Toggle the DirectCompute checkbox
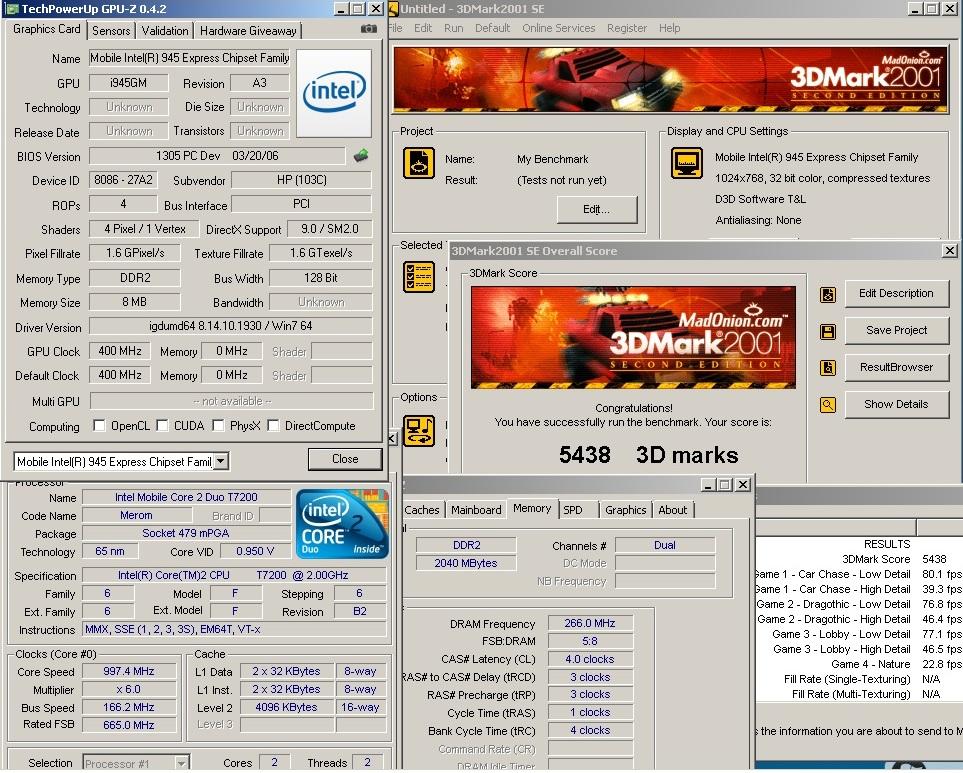This screenshot has height=773, width=963. coord(273,425)
